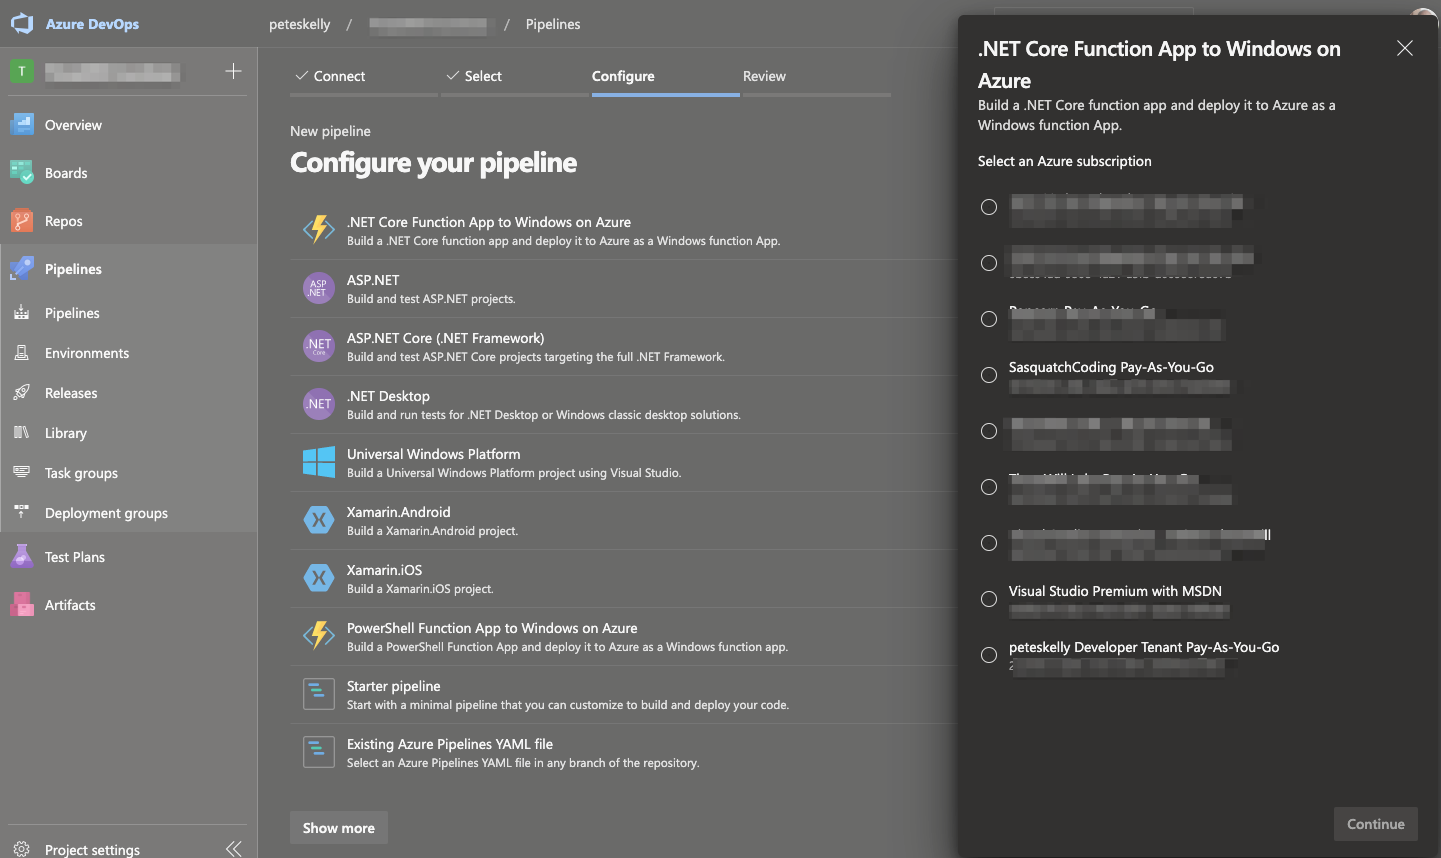The width and height of the screenshot is (1441, 858).
Task: Open the Boards icon in sidebar
Action: click(22, 173)
